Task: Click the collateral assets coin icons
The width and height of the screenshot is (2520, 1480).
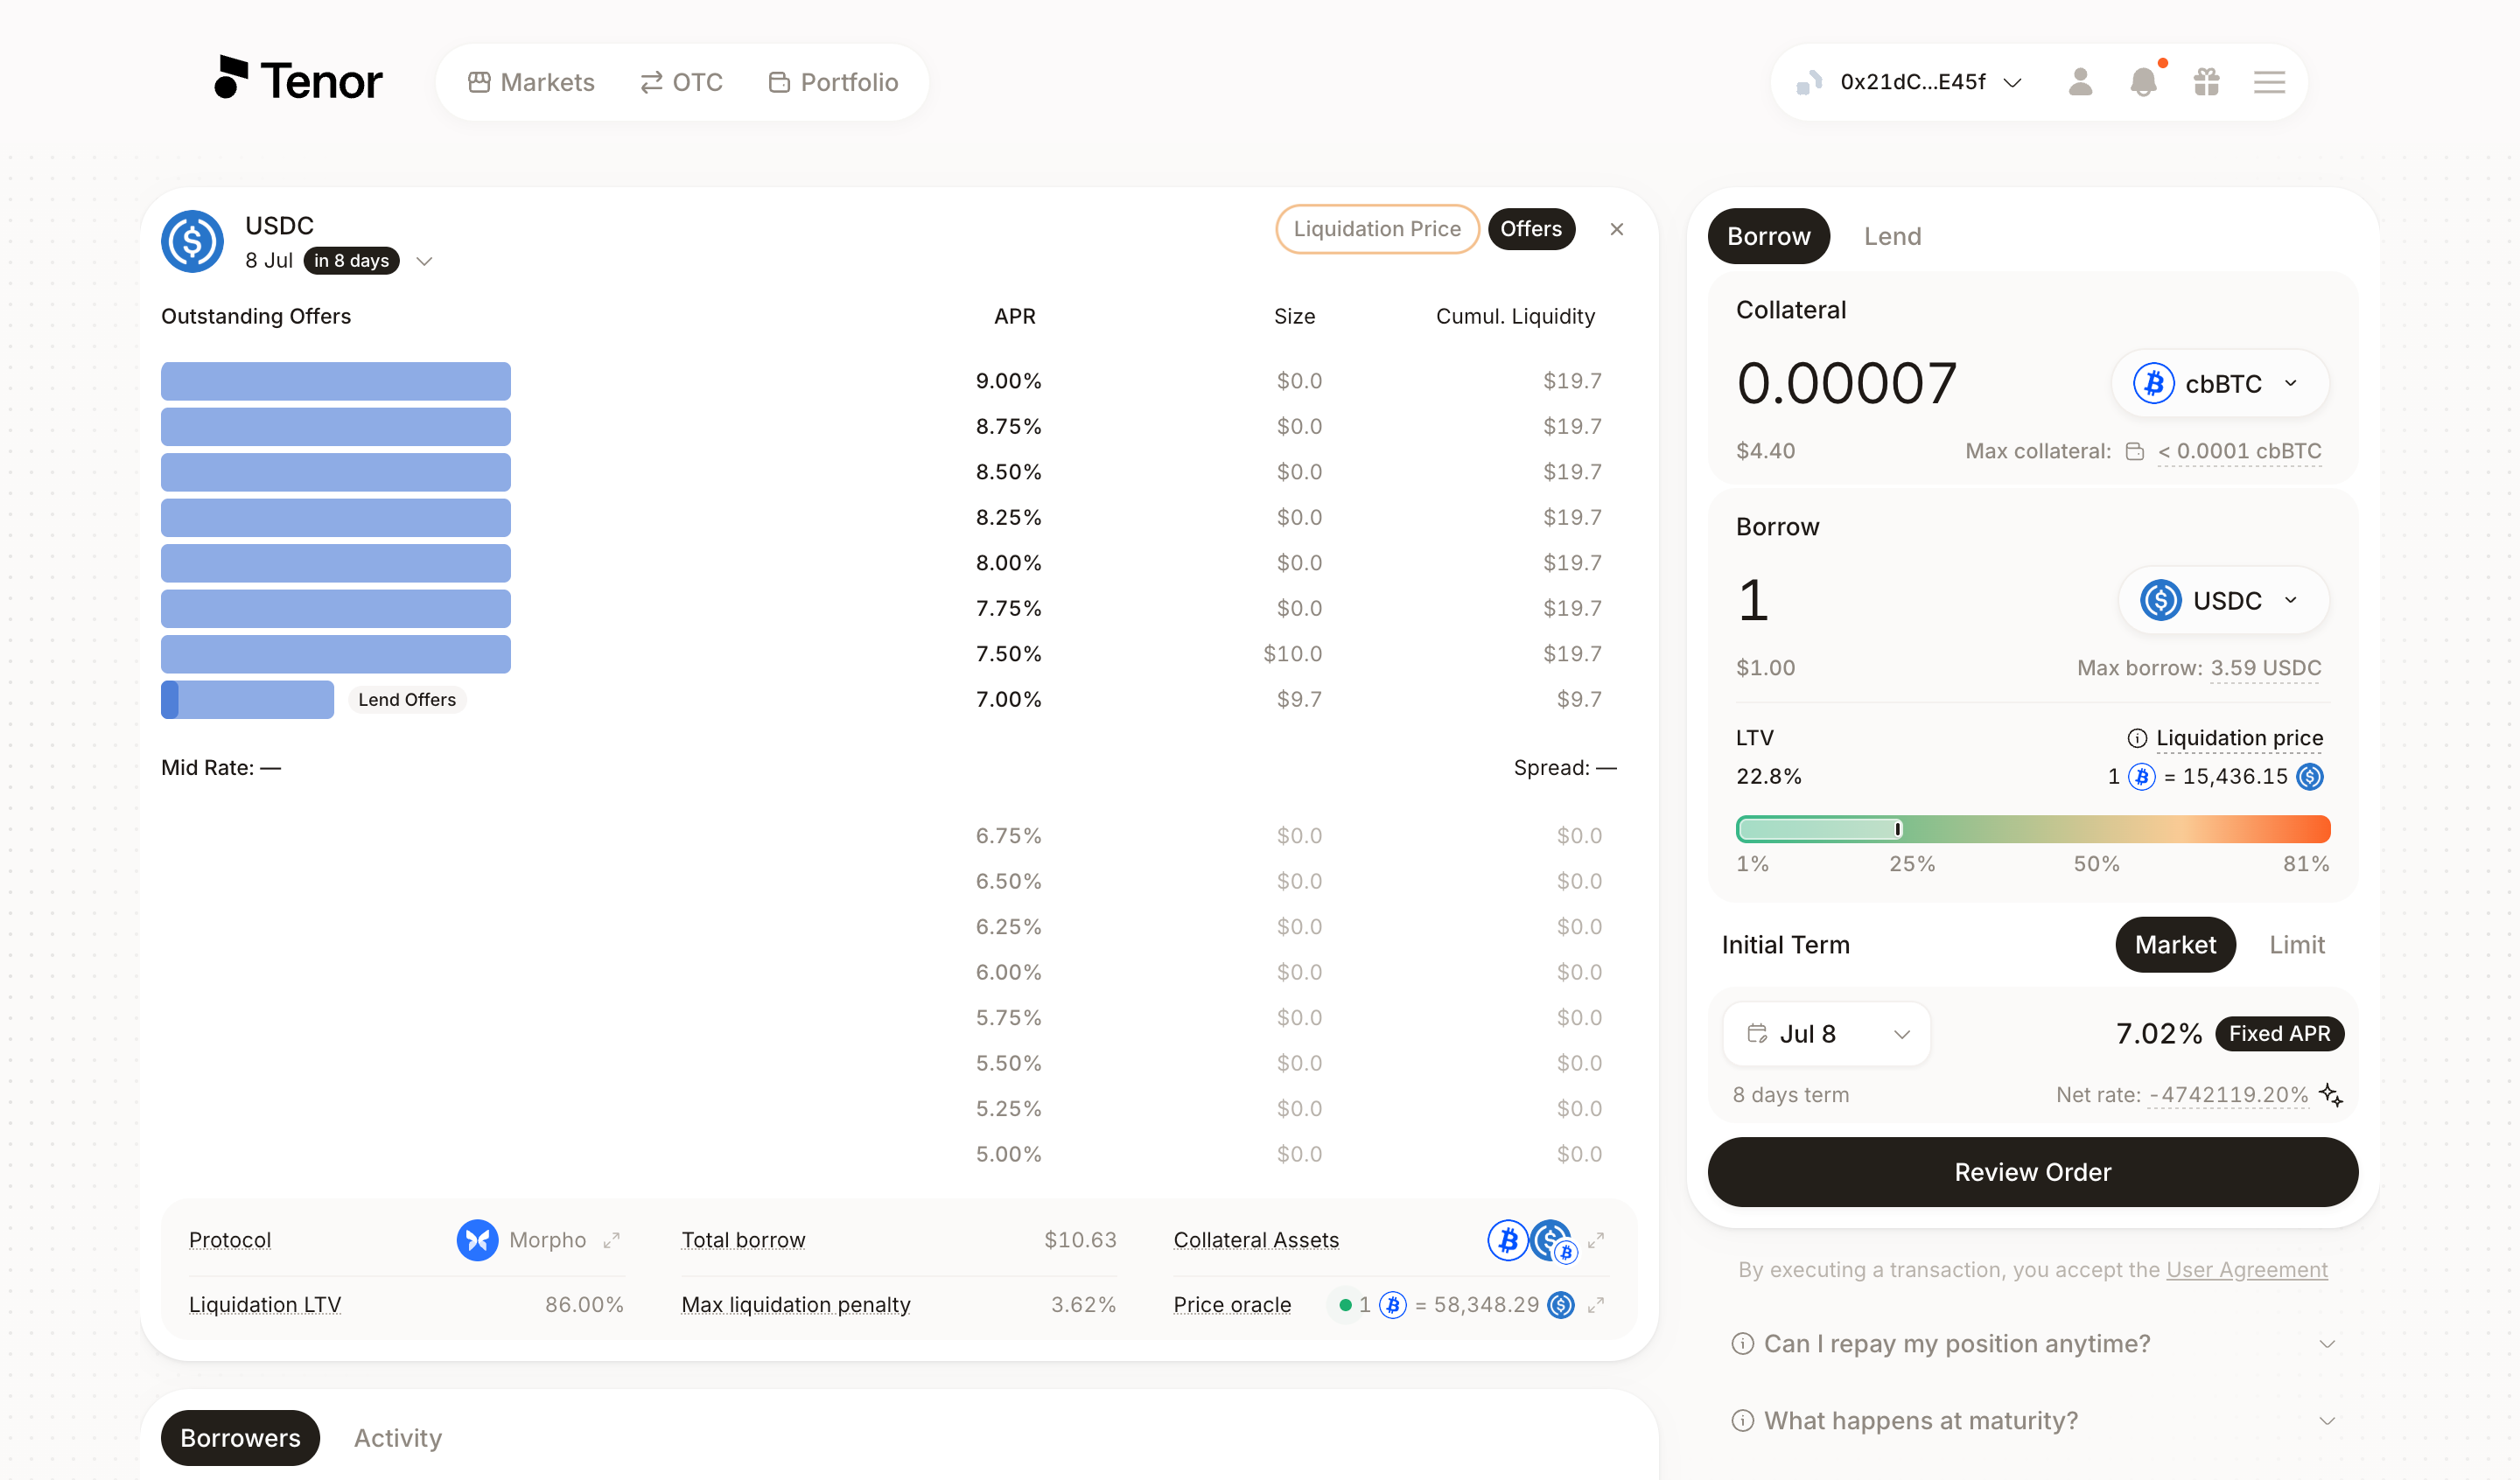Action: click(1532, 1241)
